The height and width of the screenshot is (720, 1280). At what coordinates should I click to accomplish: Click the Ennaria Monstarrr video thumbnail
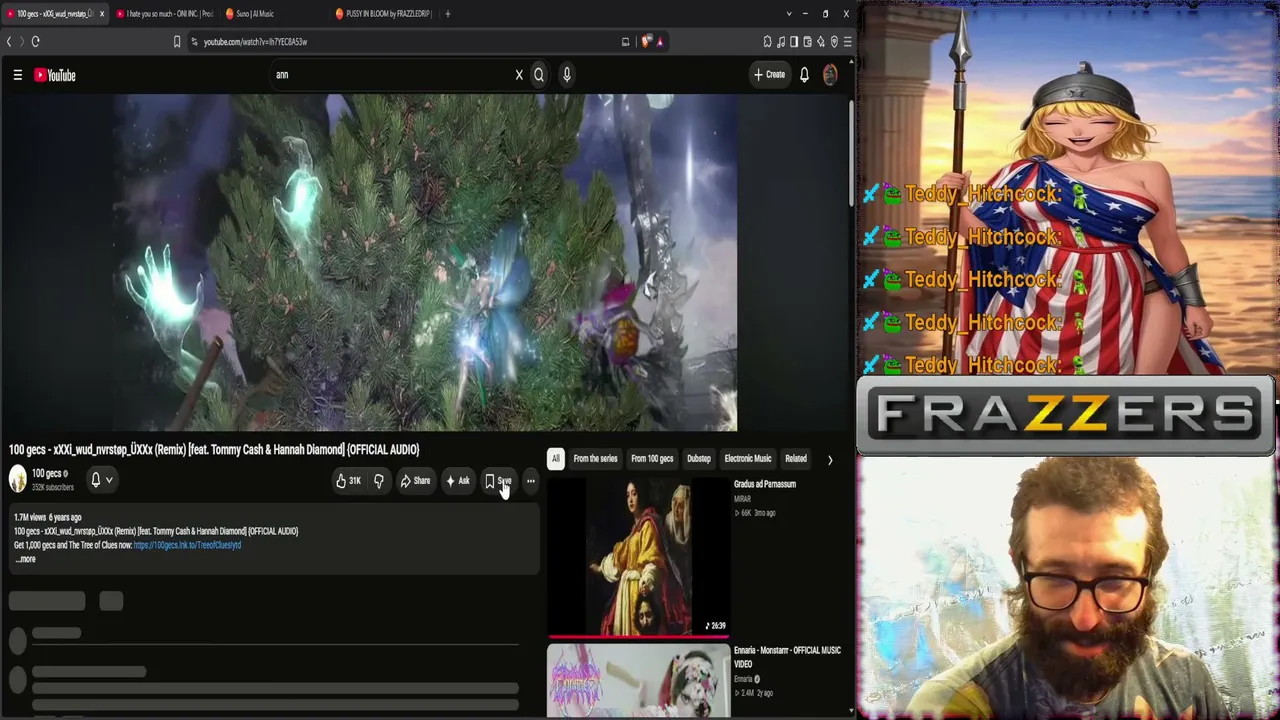(638, 681)
